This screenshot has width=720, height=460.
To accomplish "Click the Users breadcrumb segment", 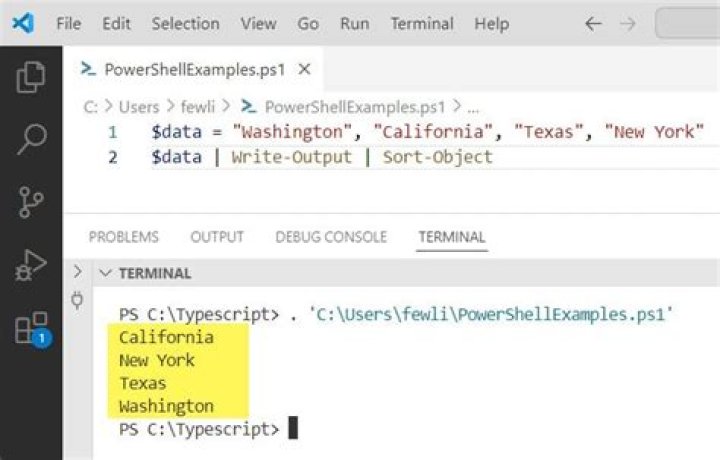I will click(139, 107).
